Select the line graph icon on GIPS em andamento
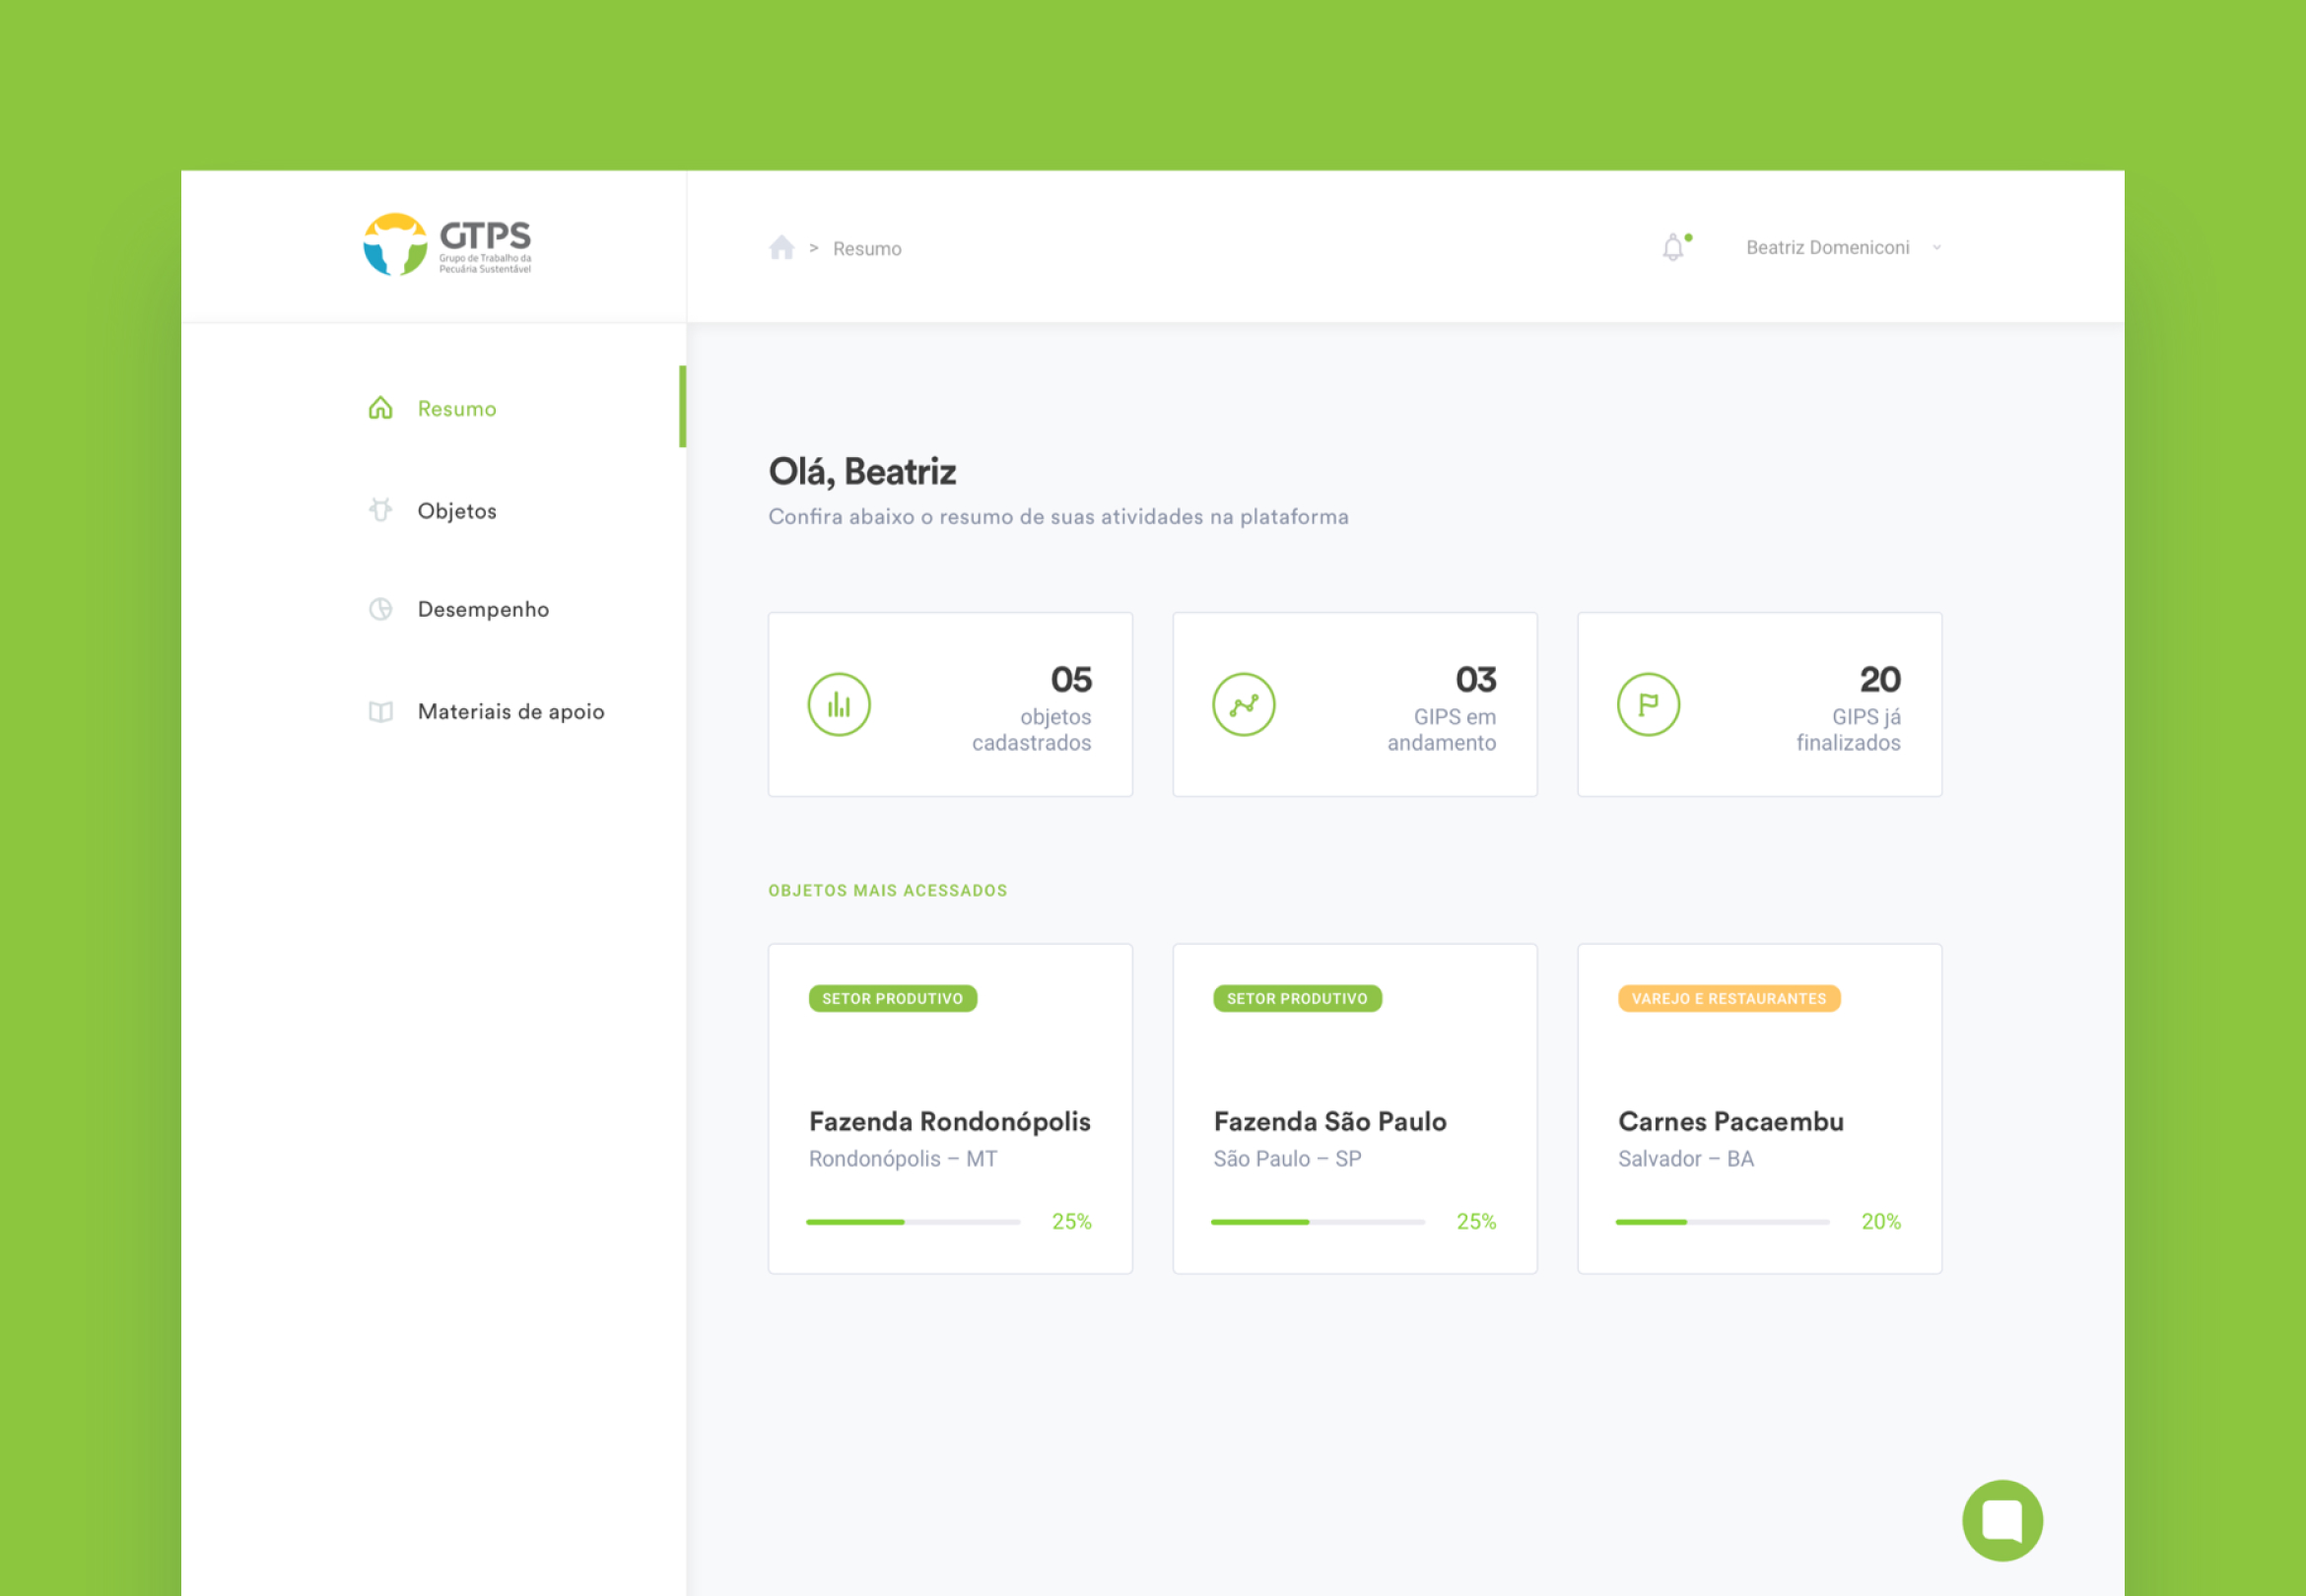 click(x=1244, y=703)
